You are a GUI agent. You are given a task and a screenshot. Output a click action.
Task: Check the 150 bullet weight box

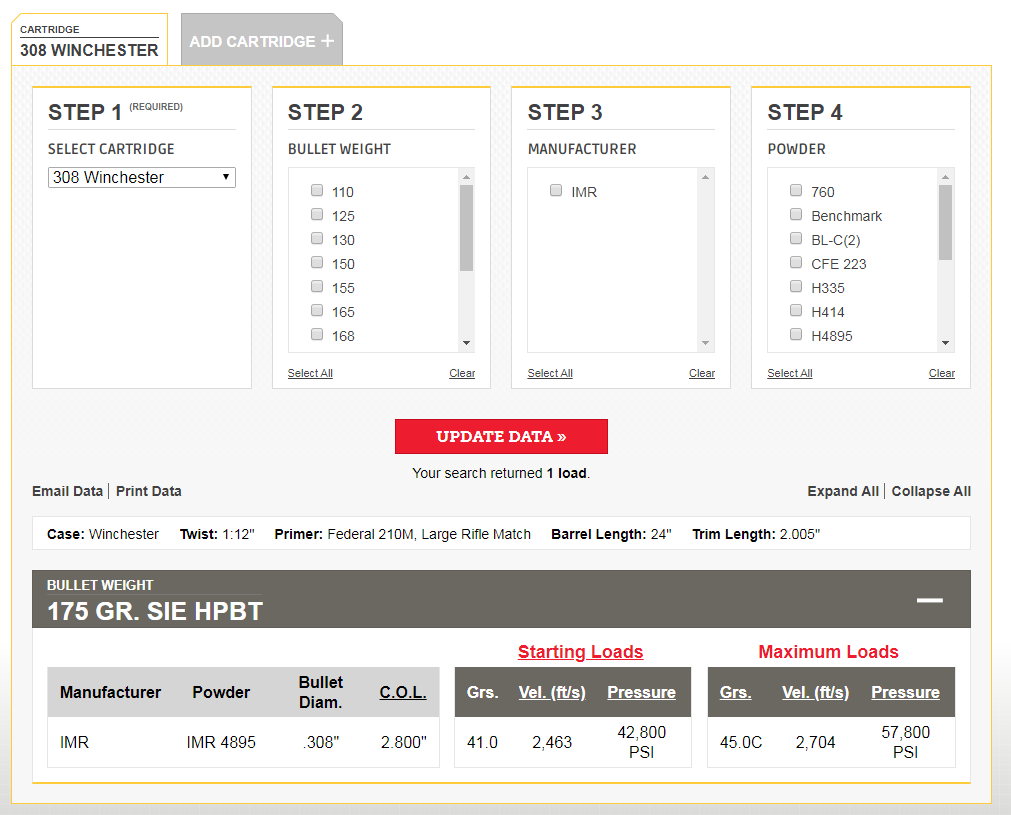(x=317, y=262)
